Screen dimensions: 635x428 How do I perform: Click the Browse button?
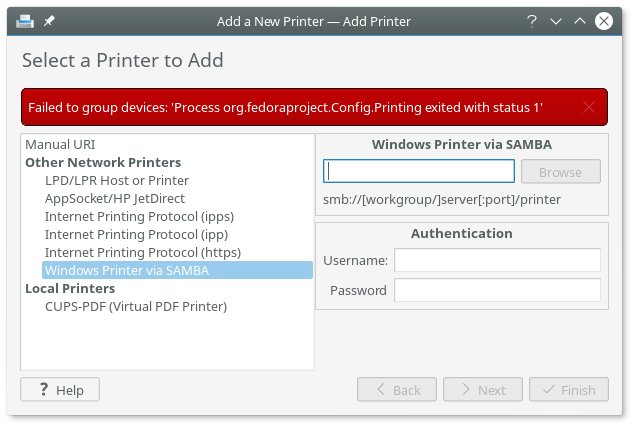click(560, 171)
